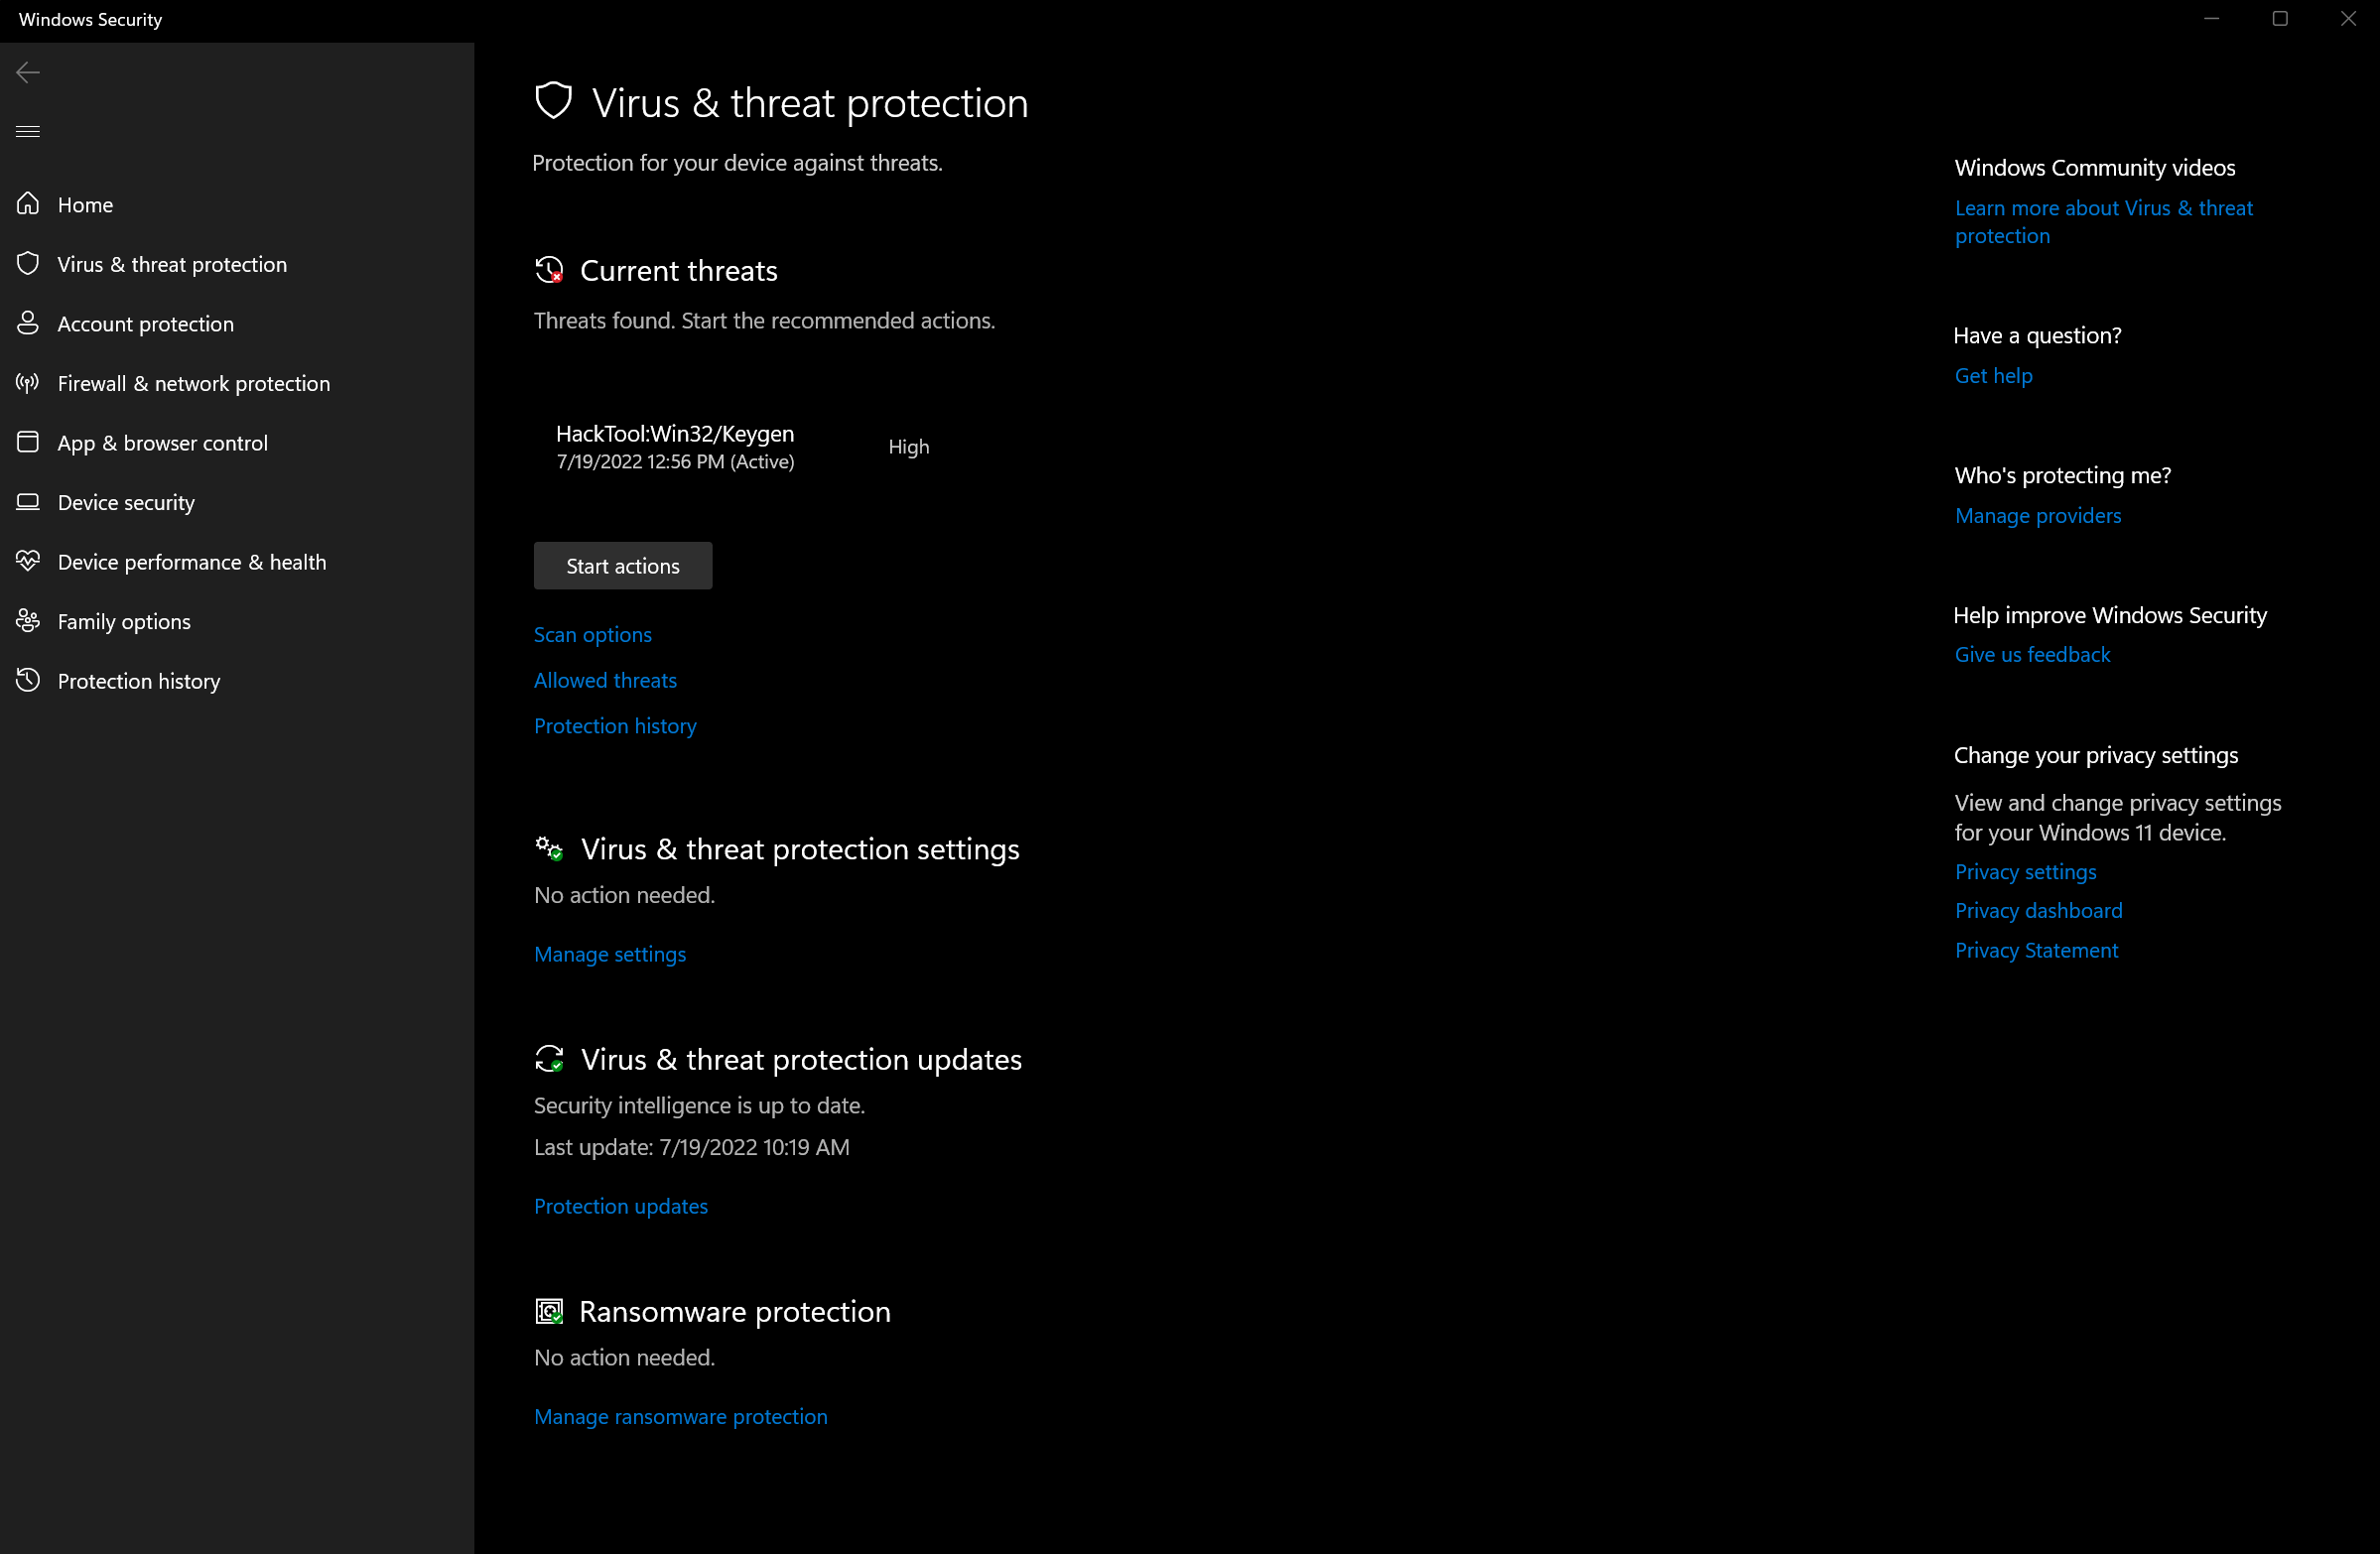This screenshot has height=1554, width=2380.
Task: Open Account protection section
Action: pyautogui.click(x=237, y=323)
